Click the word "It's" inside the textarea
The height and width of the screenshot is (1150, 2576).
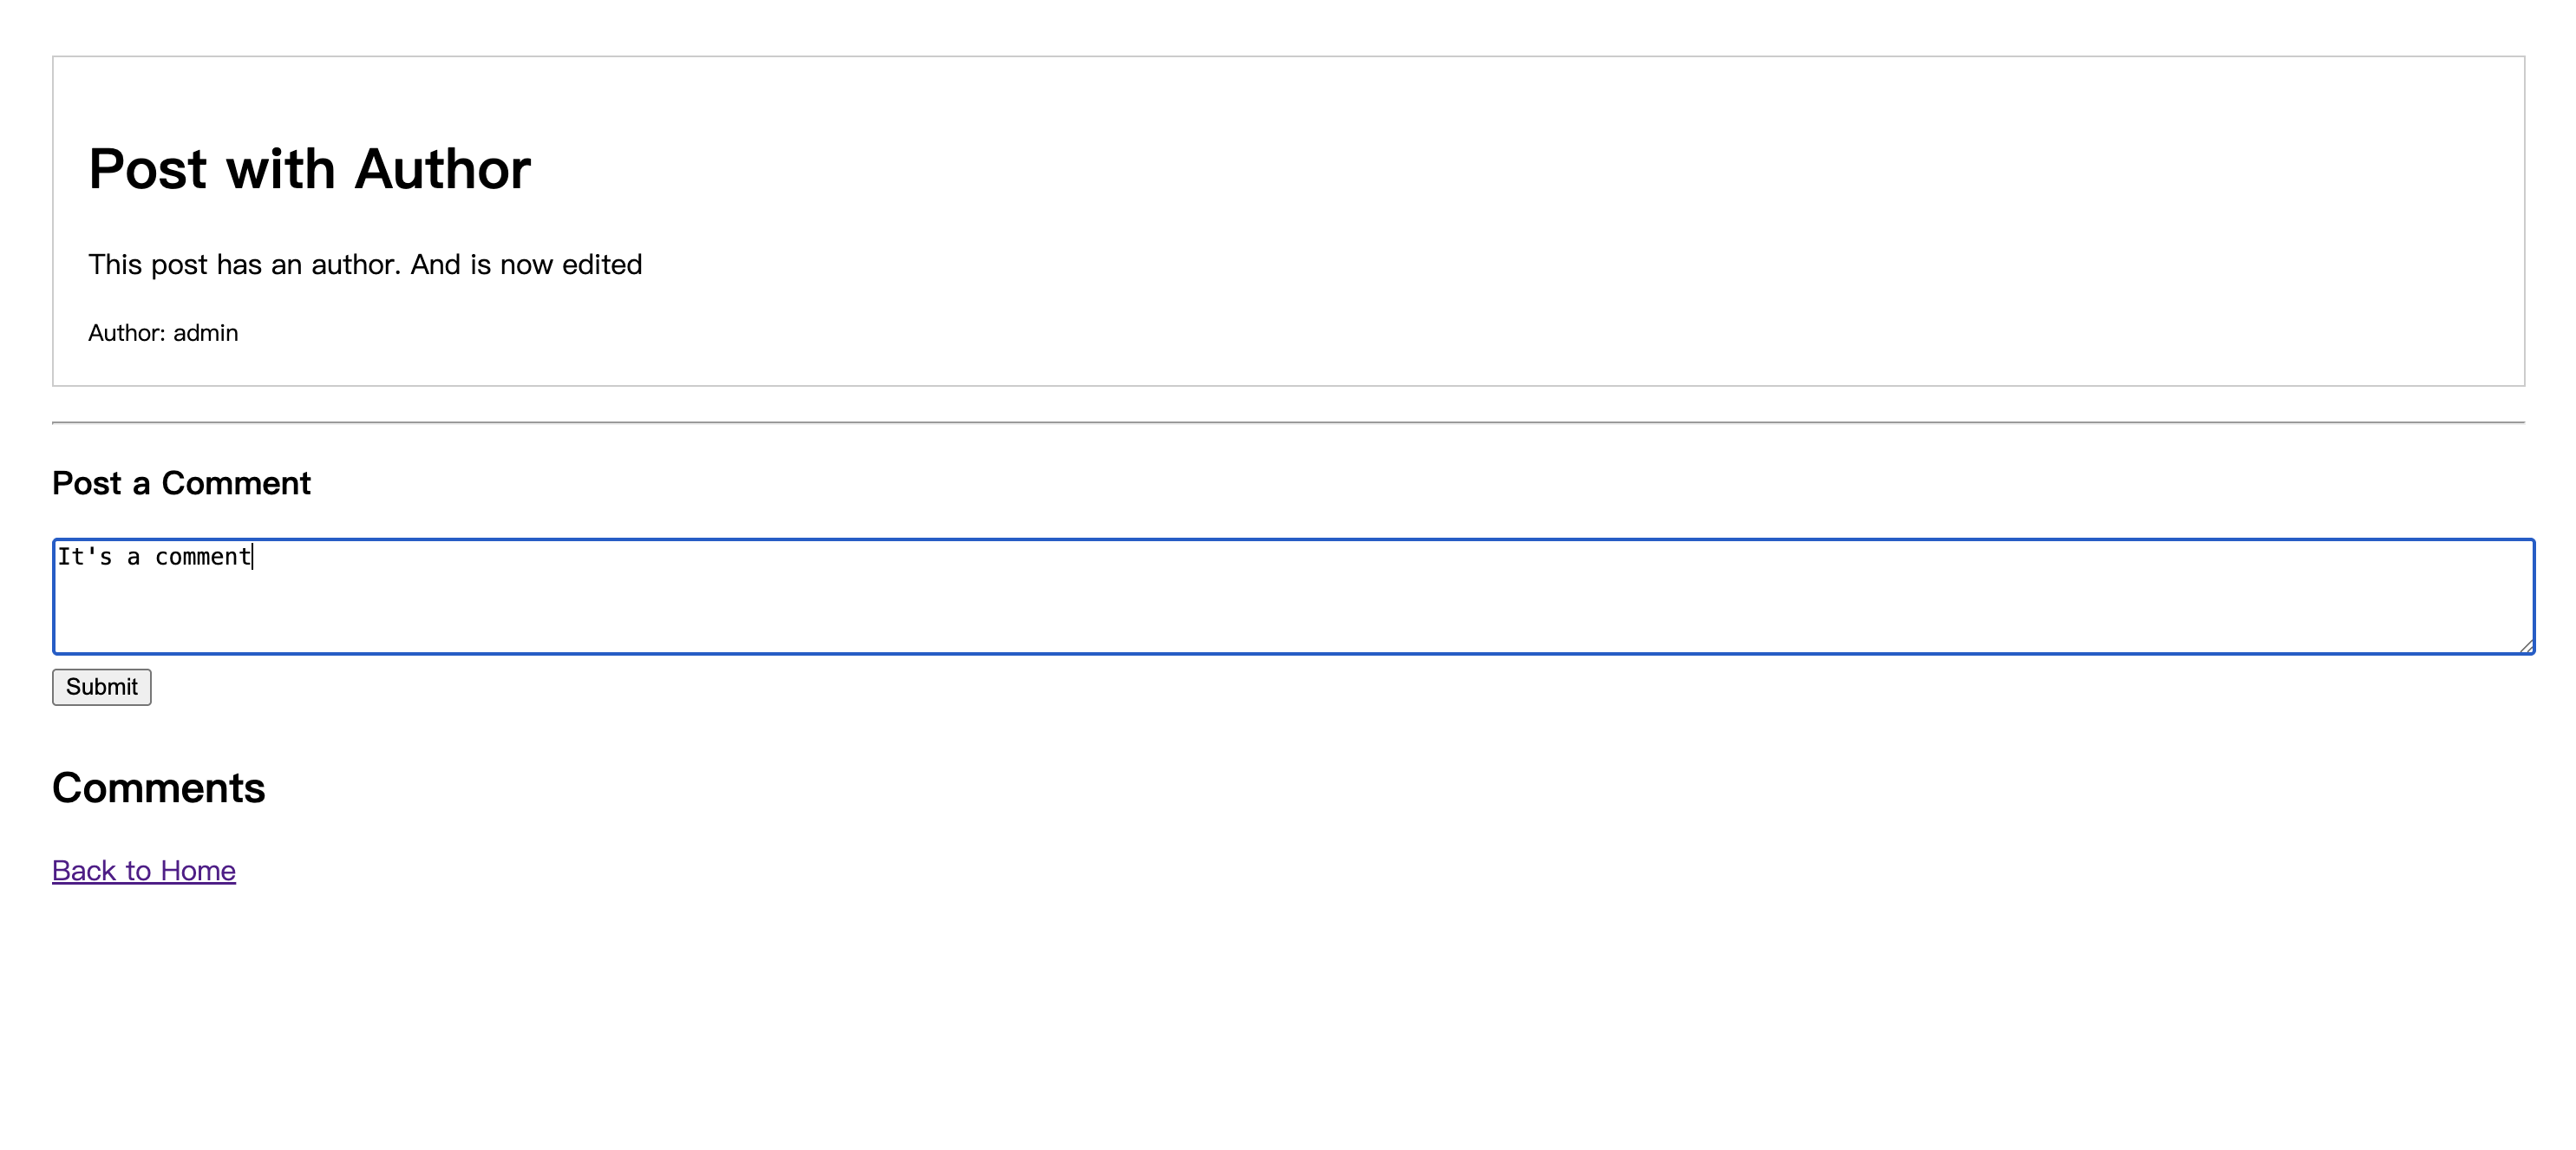84,557
